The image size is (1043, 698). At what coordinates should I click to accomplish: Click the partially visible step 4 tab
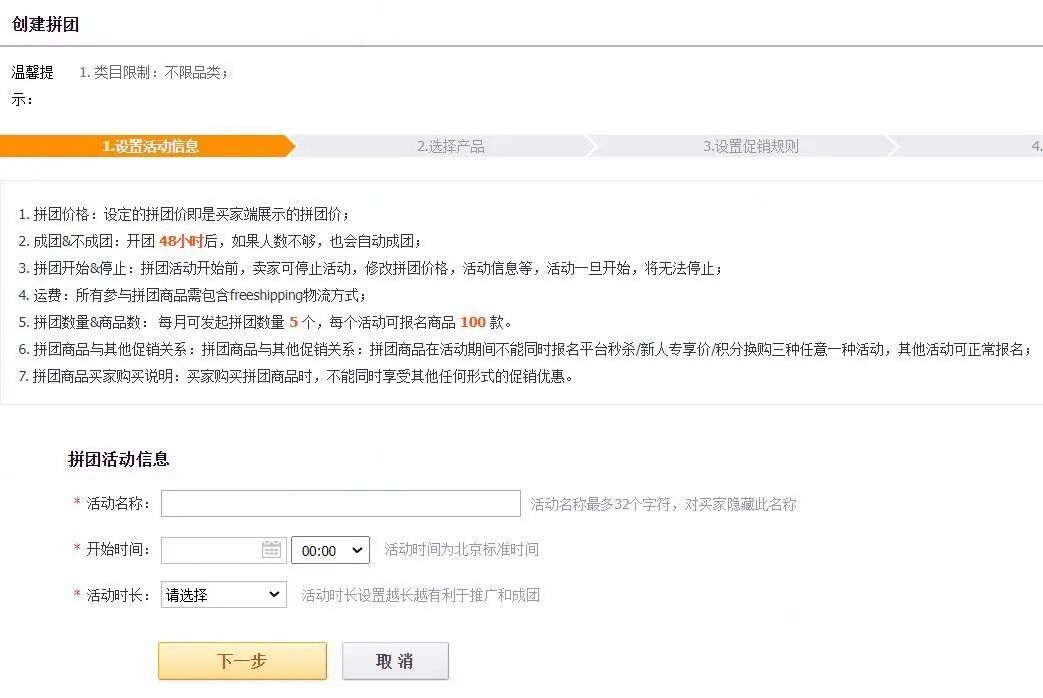point(1035,145)
